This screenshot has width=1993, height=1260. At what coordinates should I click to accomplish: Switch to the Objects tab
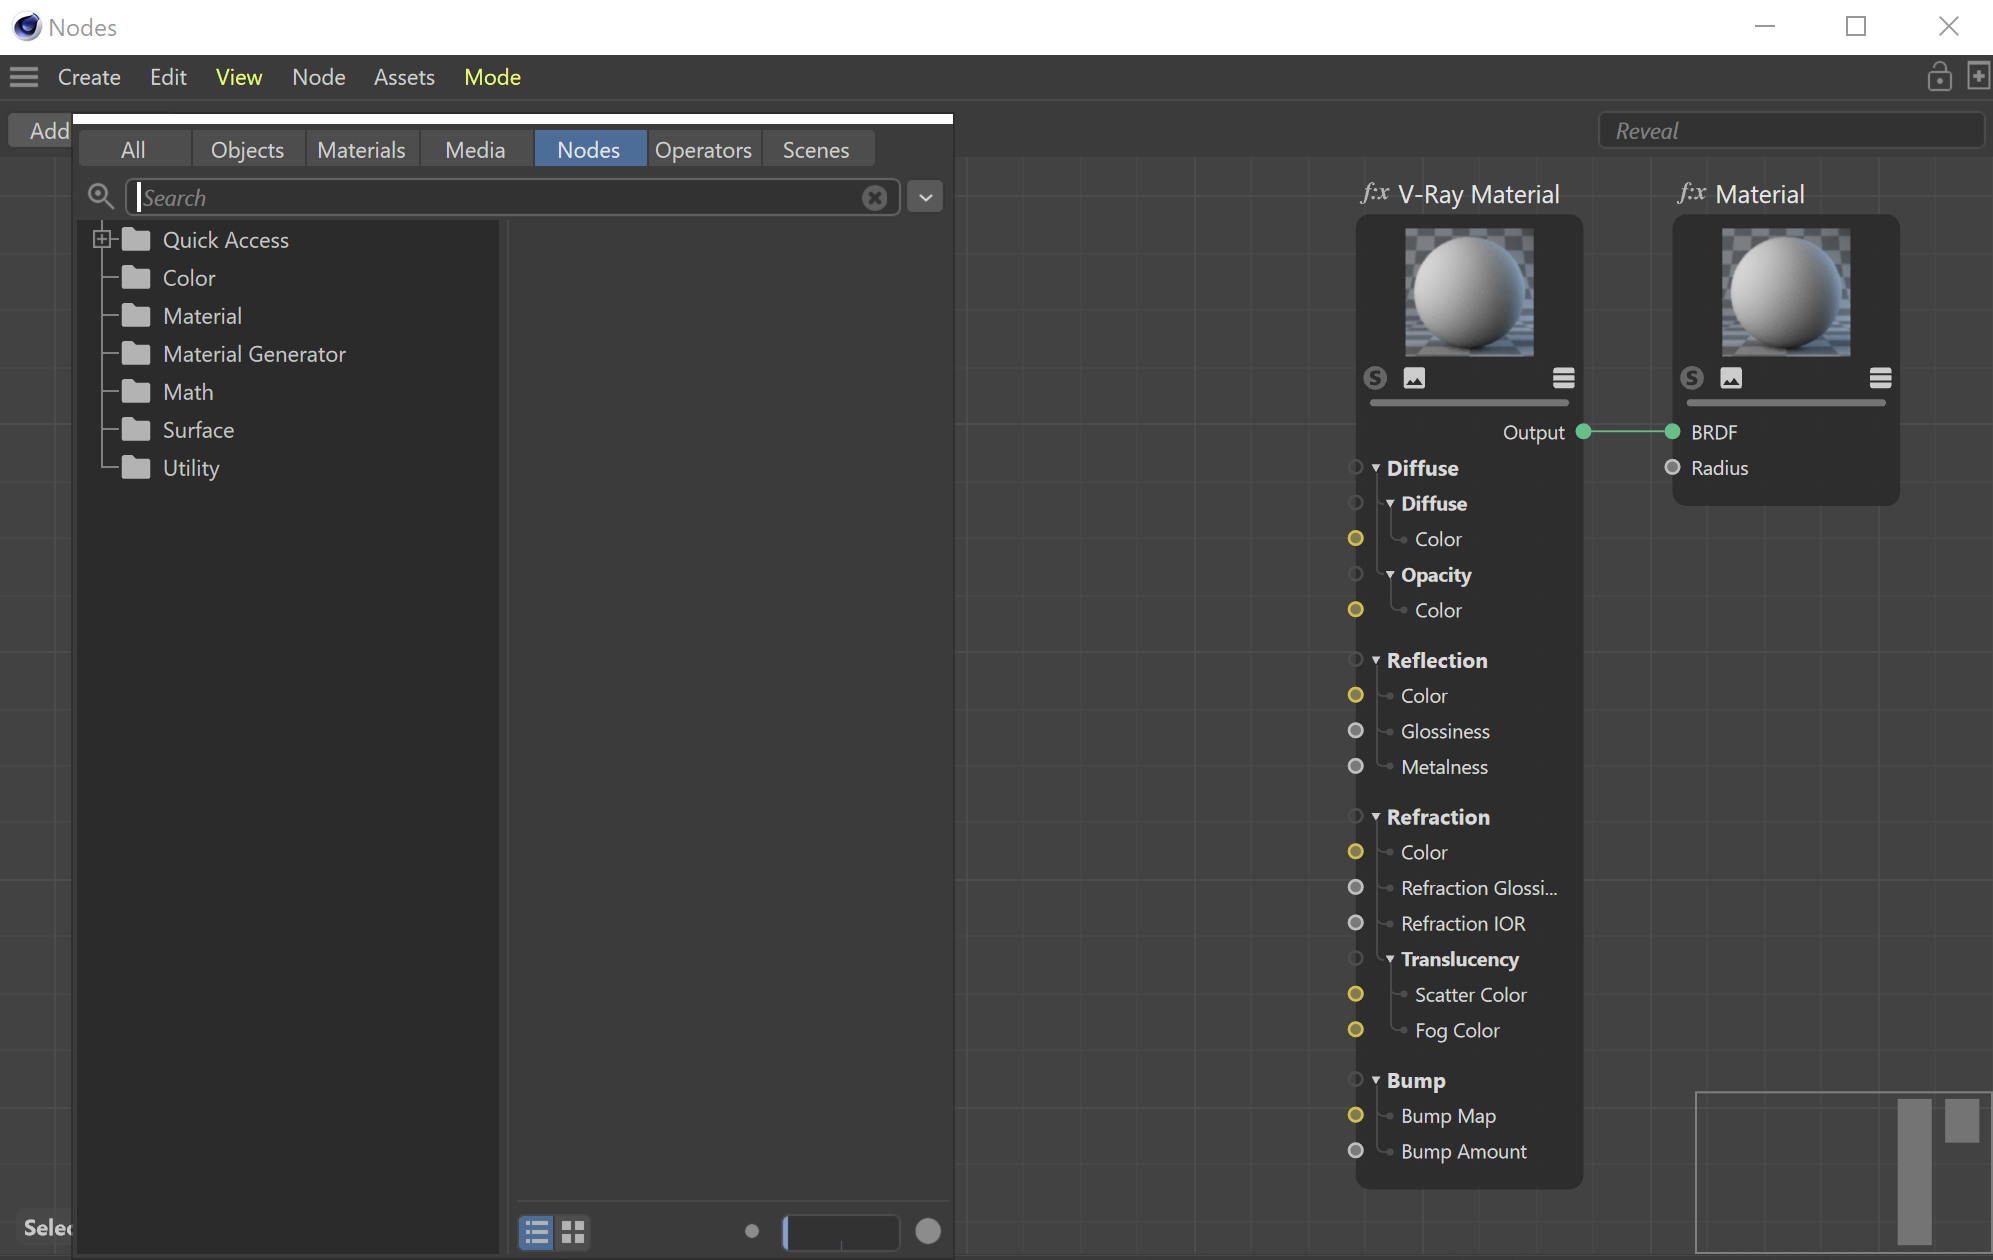point(247,149)
